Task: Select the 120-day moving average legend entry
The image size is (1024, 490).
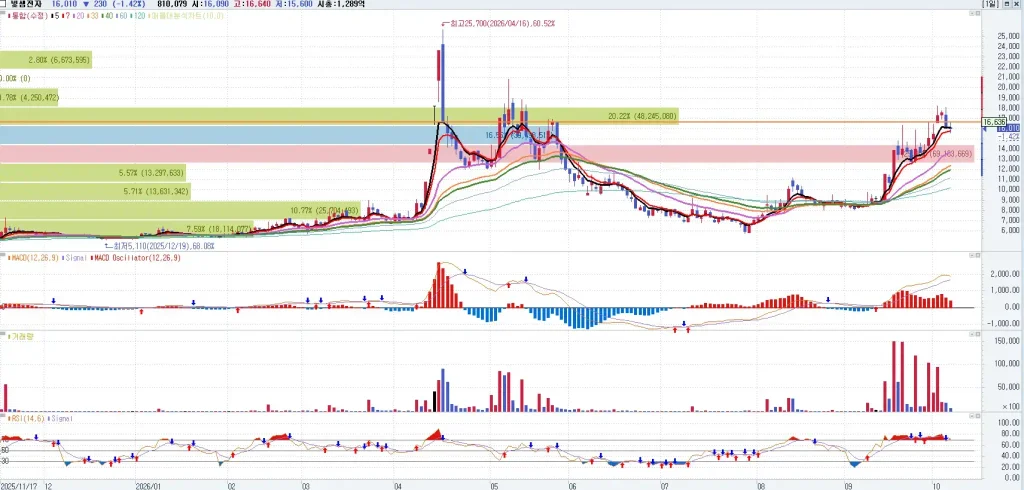Action: (137, 16)
